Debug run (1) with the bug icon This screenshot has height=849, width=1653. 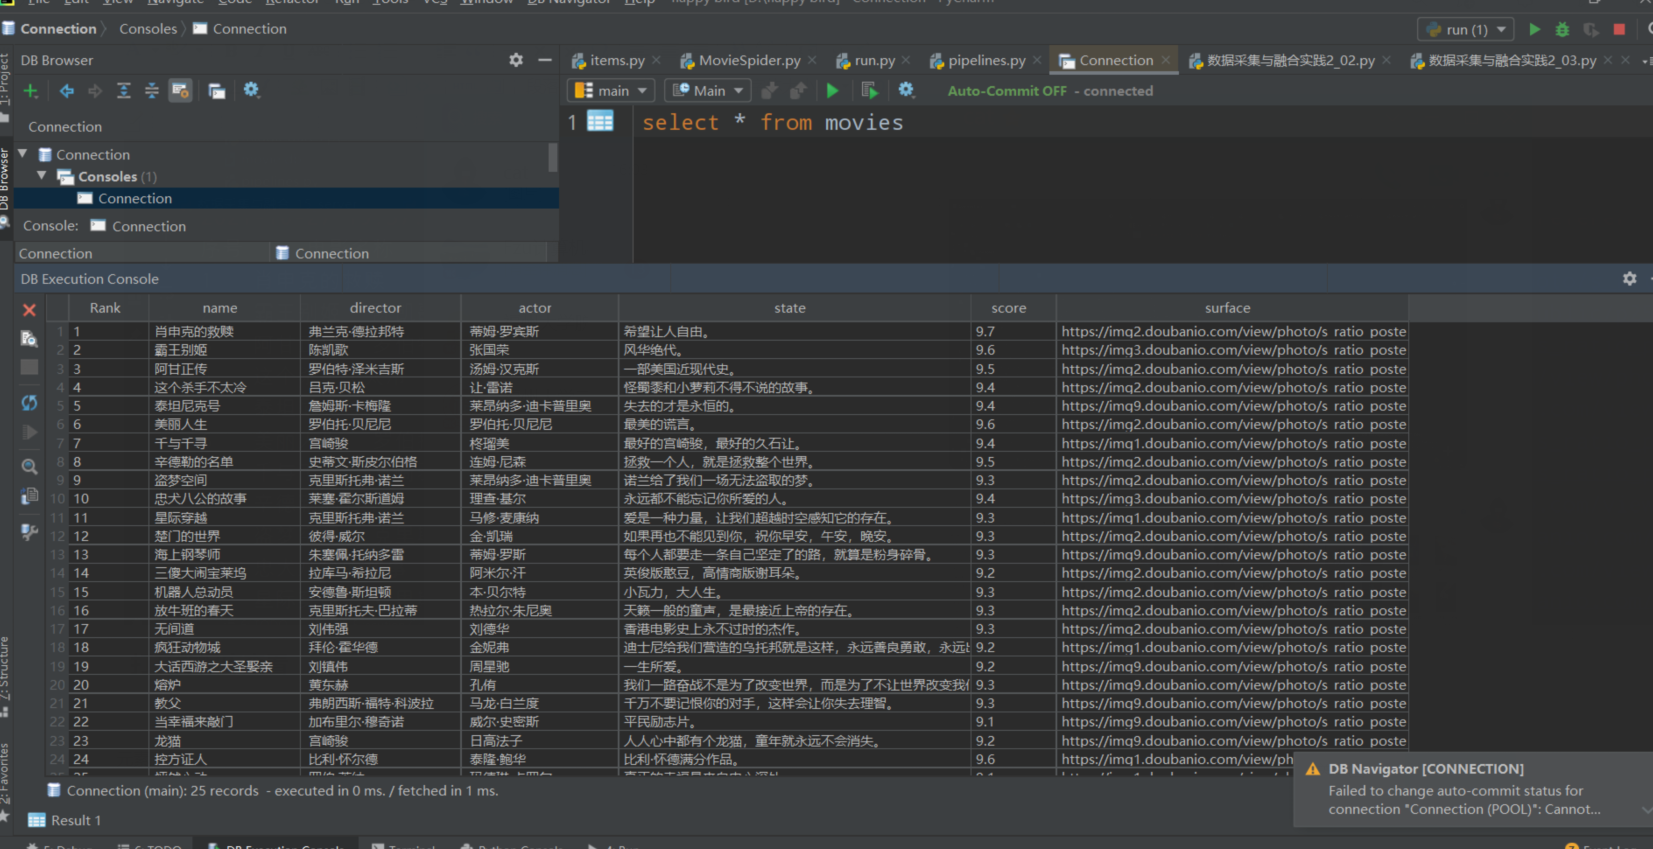point(1563,29)
